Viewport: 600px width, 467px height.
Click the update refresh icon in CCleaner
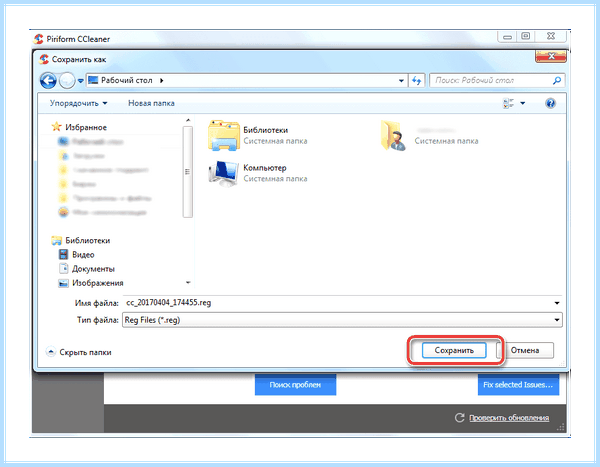[460, 417]
